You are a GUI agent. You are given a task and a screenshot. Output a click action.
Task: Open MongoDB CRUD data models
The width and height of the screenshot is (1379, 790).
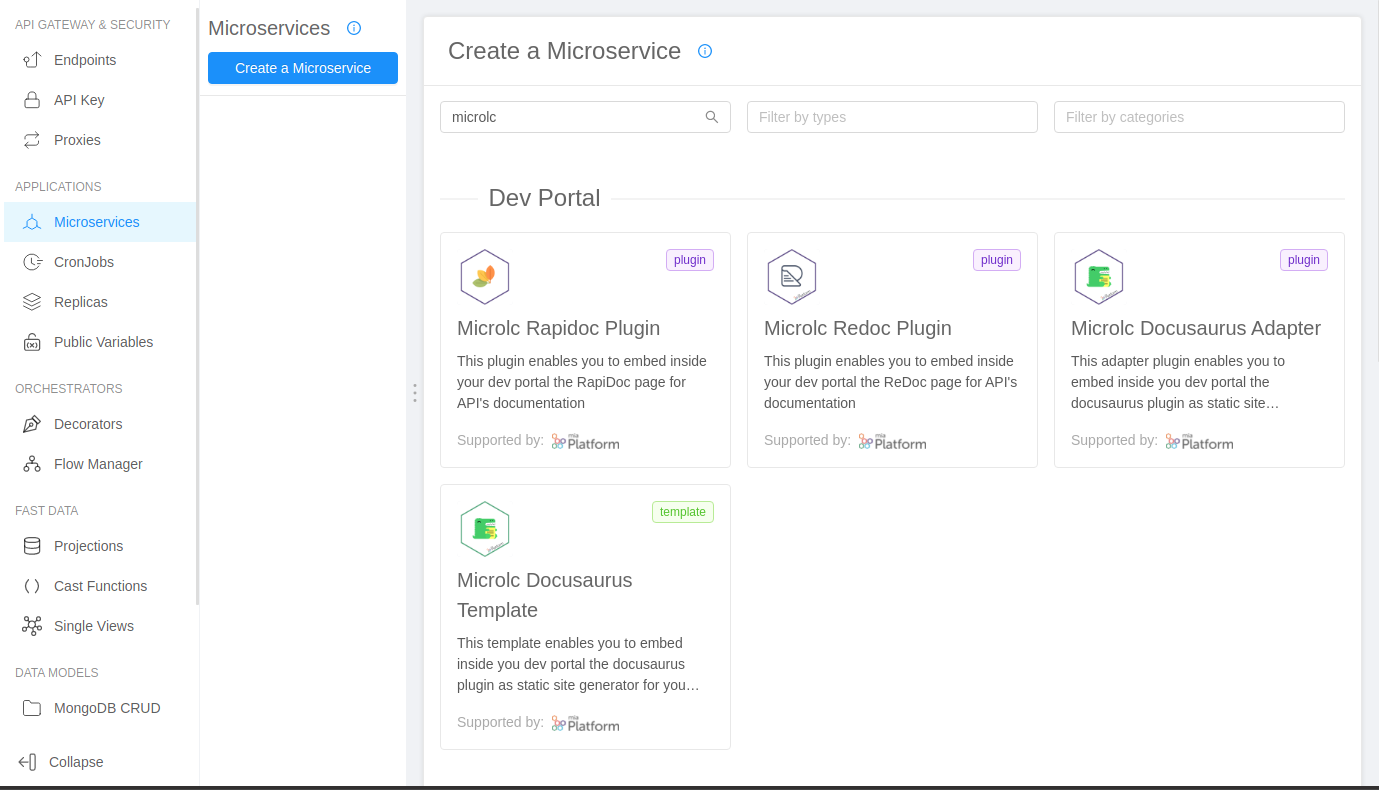click(107, 708)
